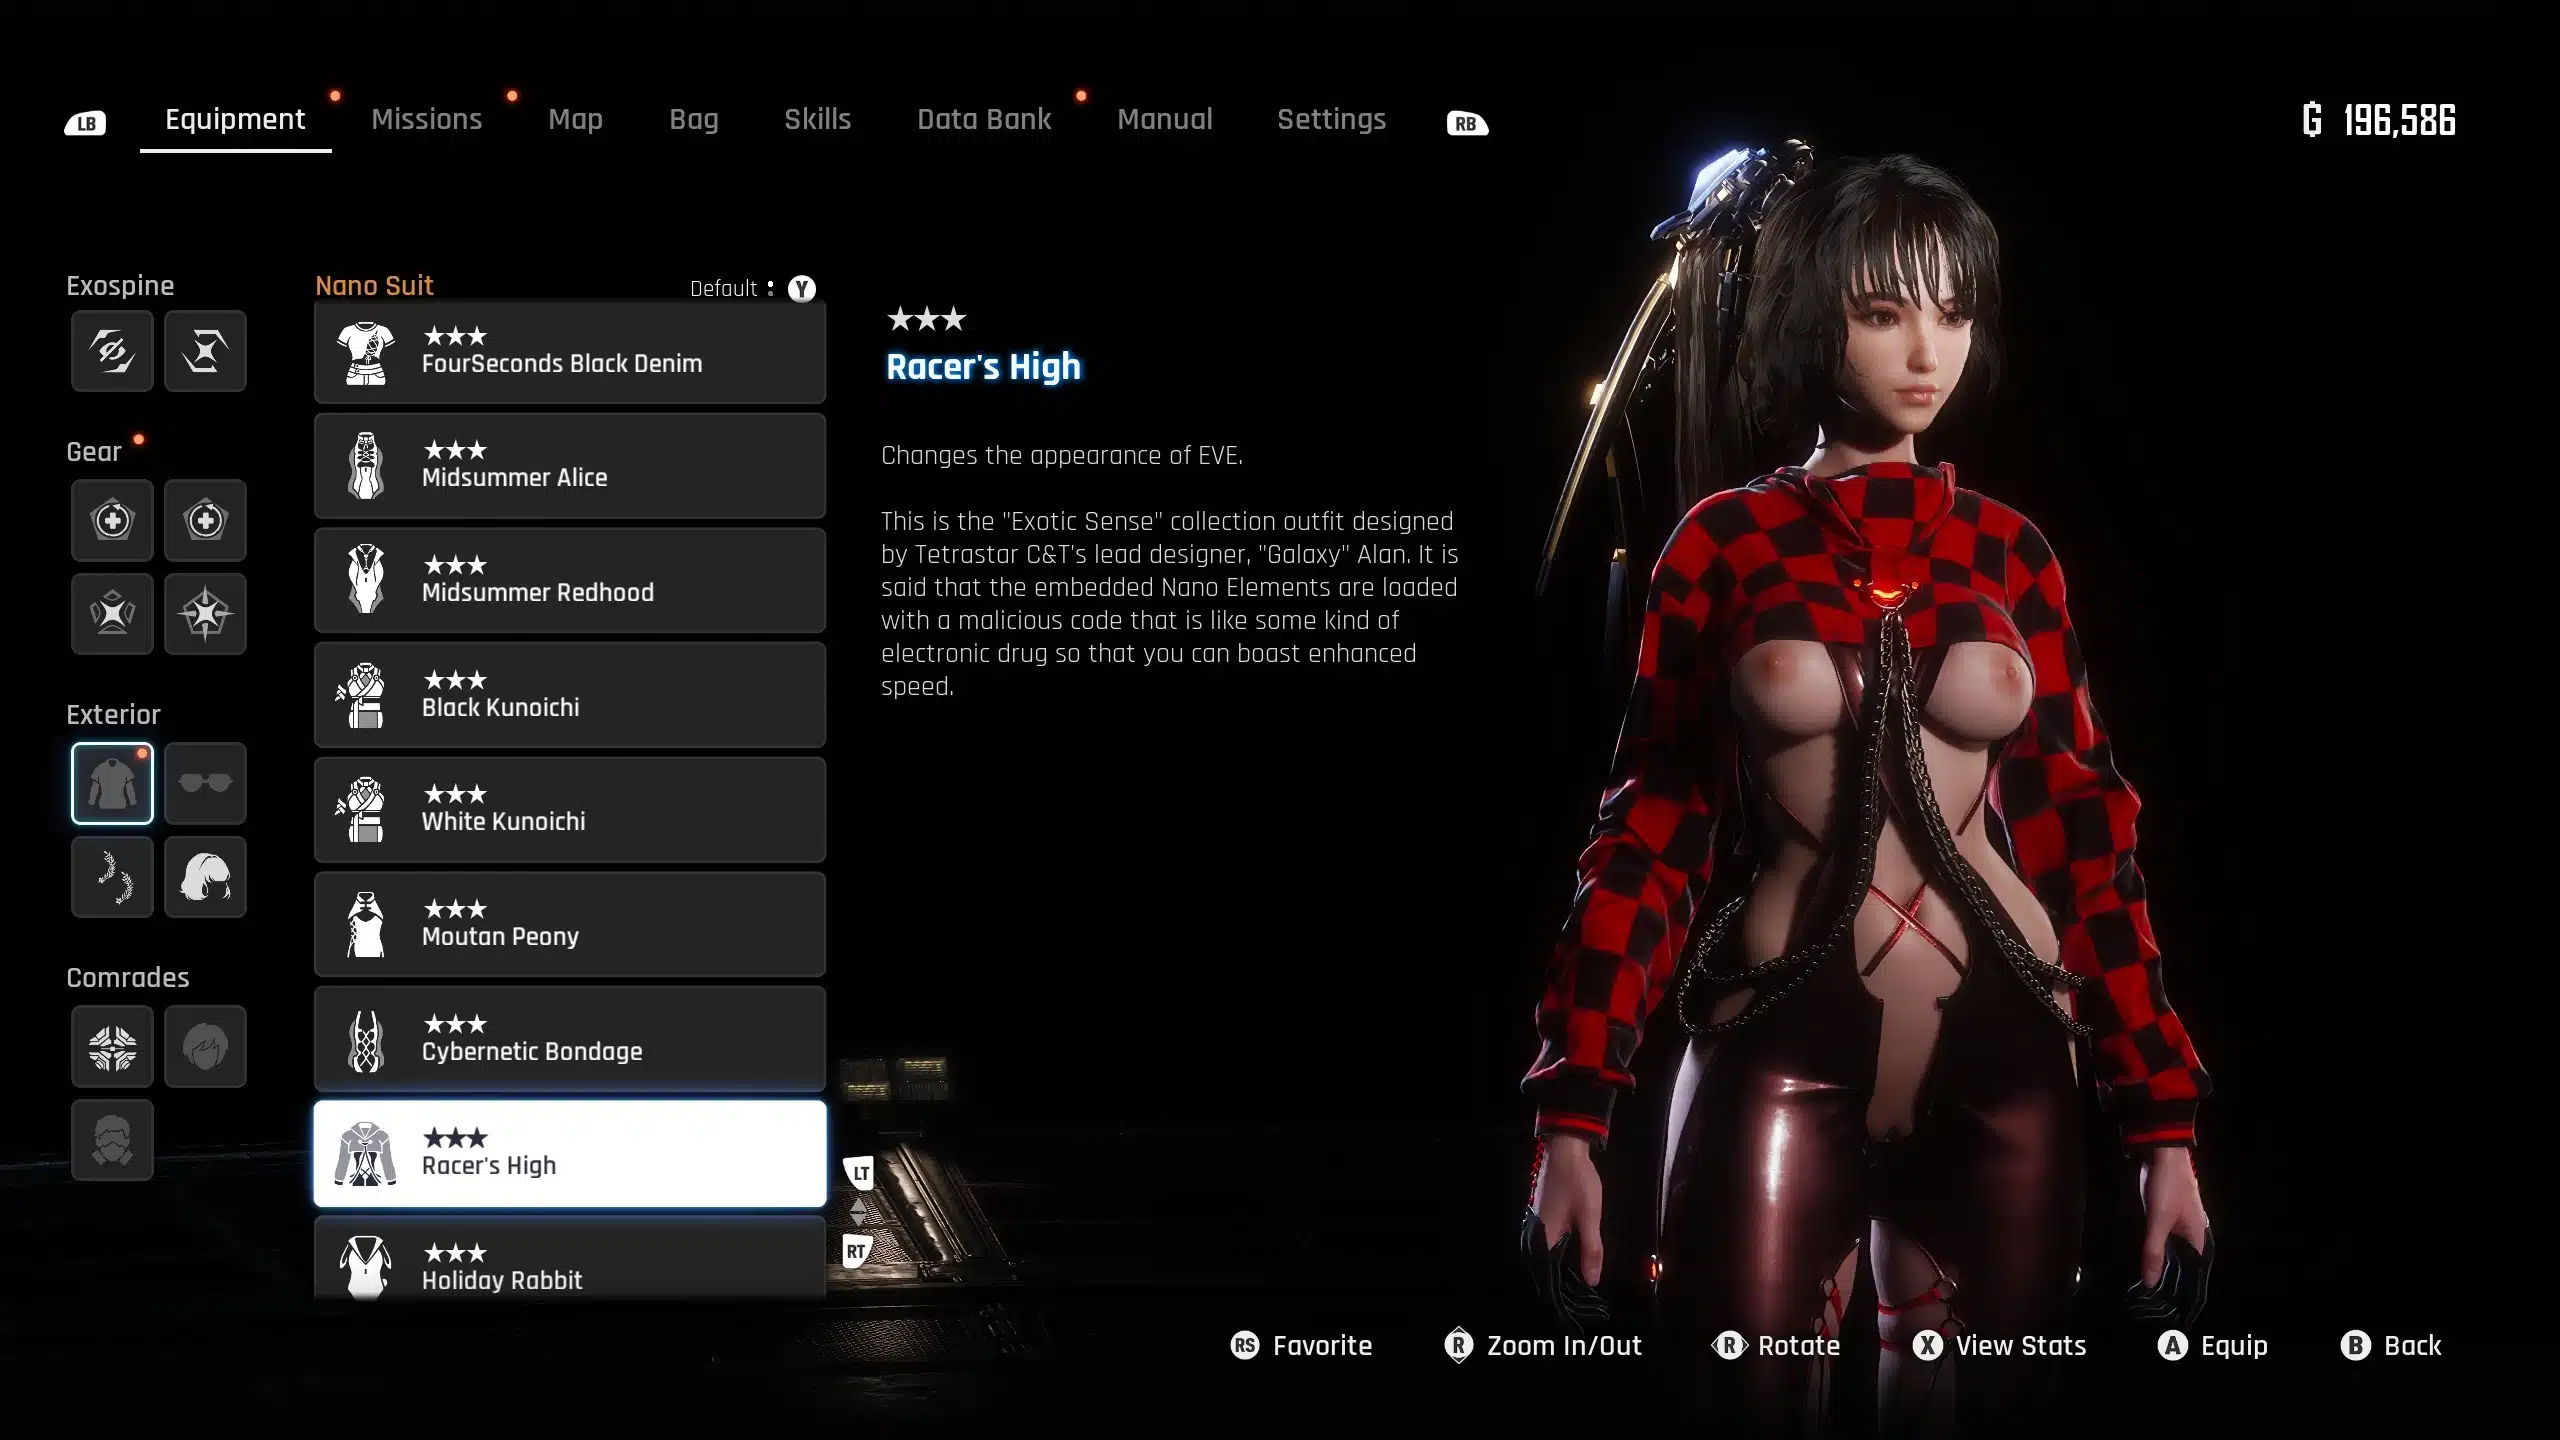Click the Equip prompt
This screenshot has width=2560, height=1440.
pyautogui.click(x=2213, y=1346)
